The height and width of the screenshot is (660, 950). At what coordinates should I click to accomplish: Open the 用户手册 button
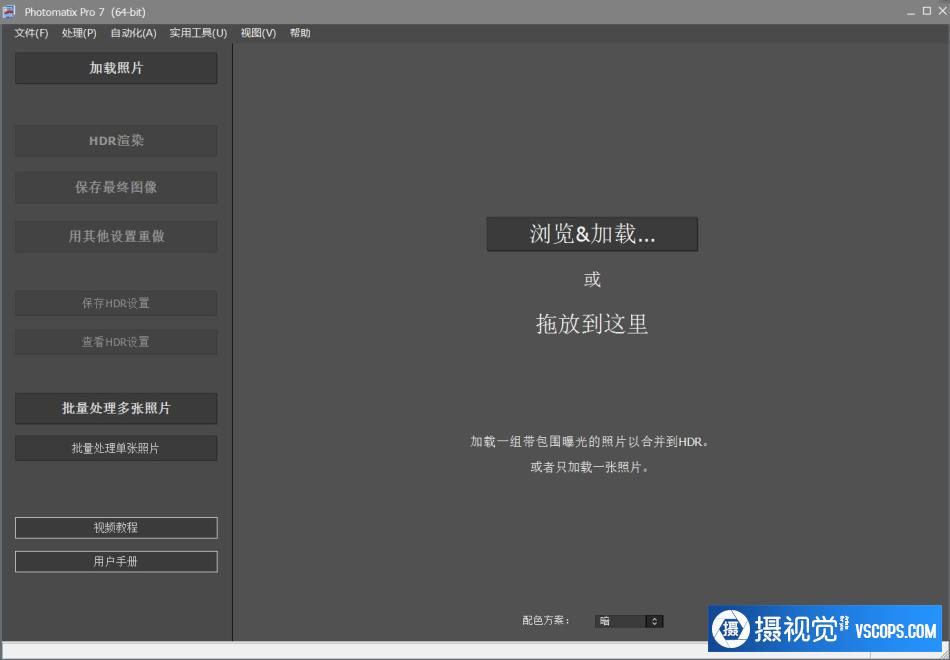coord(116,562)
